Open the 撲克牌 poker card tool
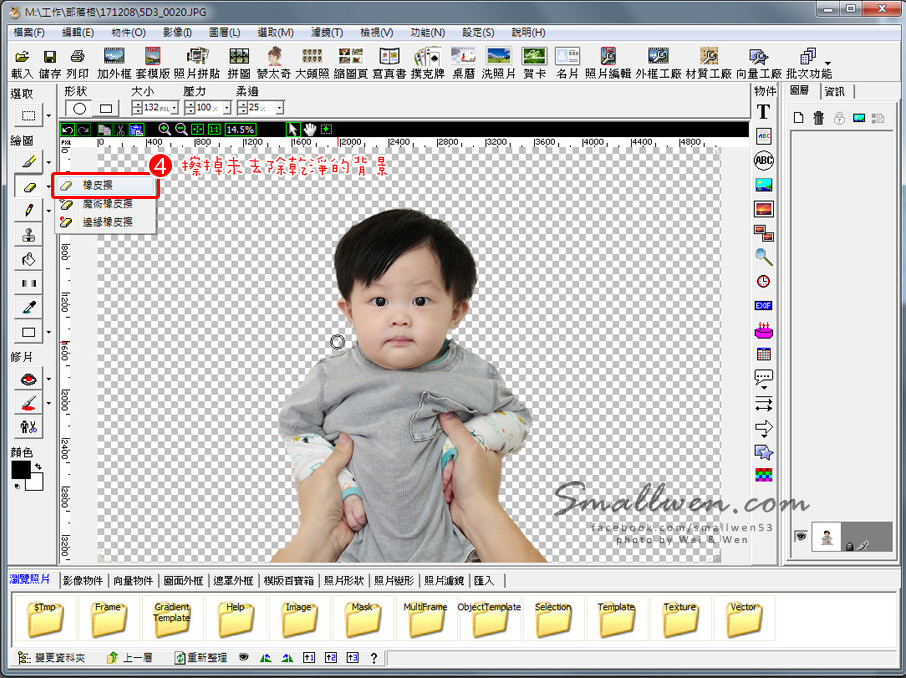This screenshot has height=678, width=906. pyautogui.click(x=428, y=64)
